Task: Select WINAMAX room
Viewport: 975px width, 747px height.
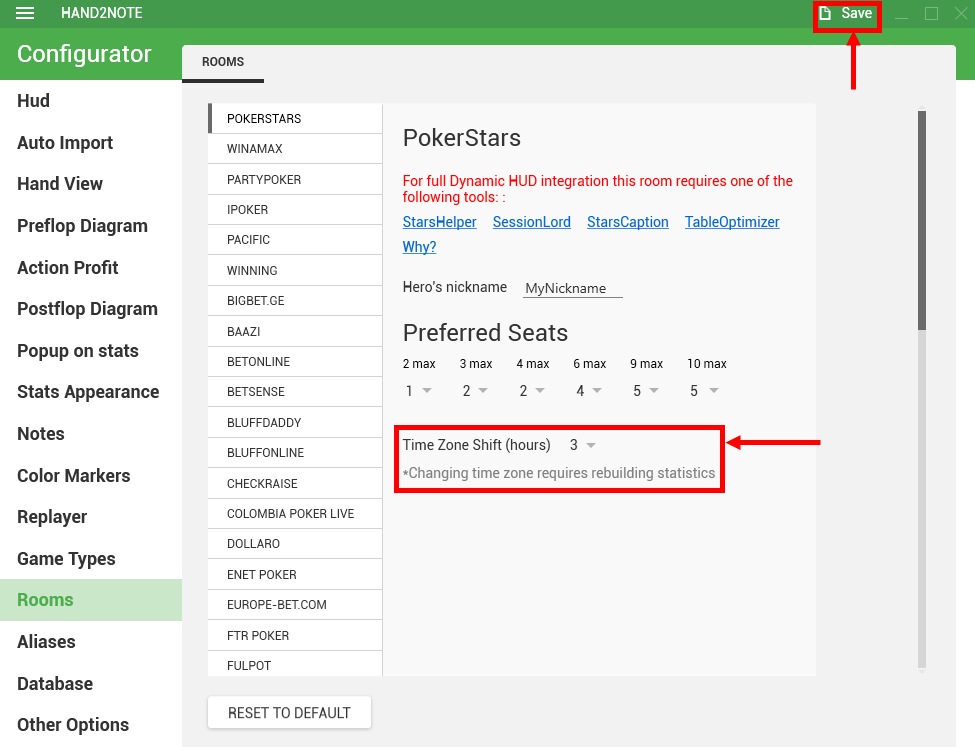Action: [x=295, y=149]
